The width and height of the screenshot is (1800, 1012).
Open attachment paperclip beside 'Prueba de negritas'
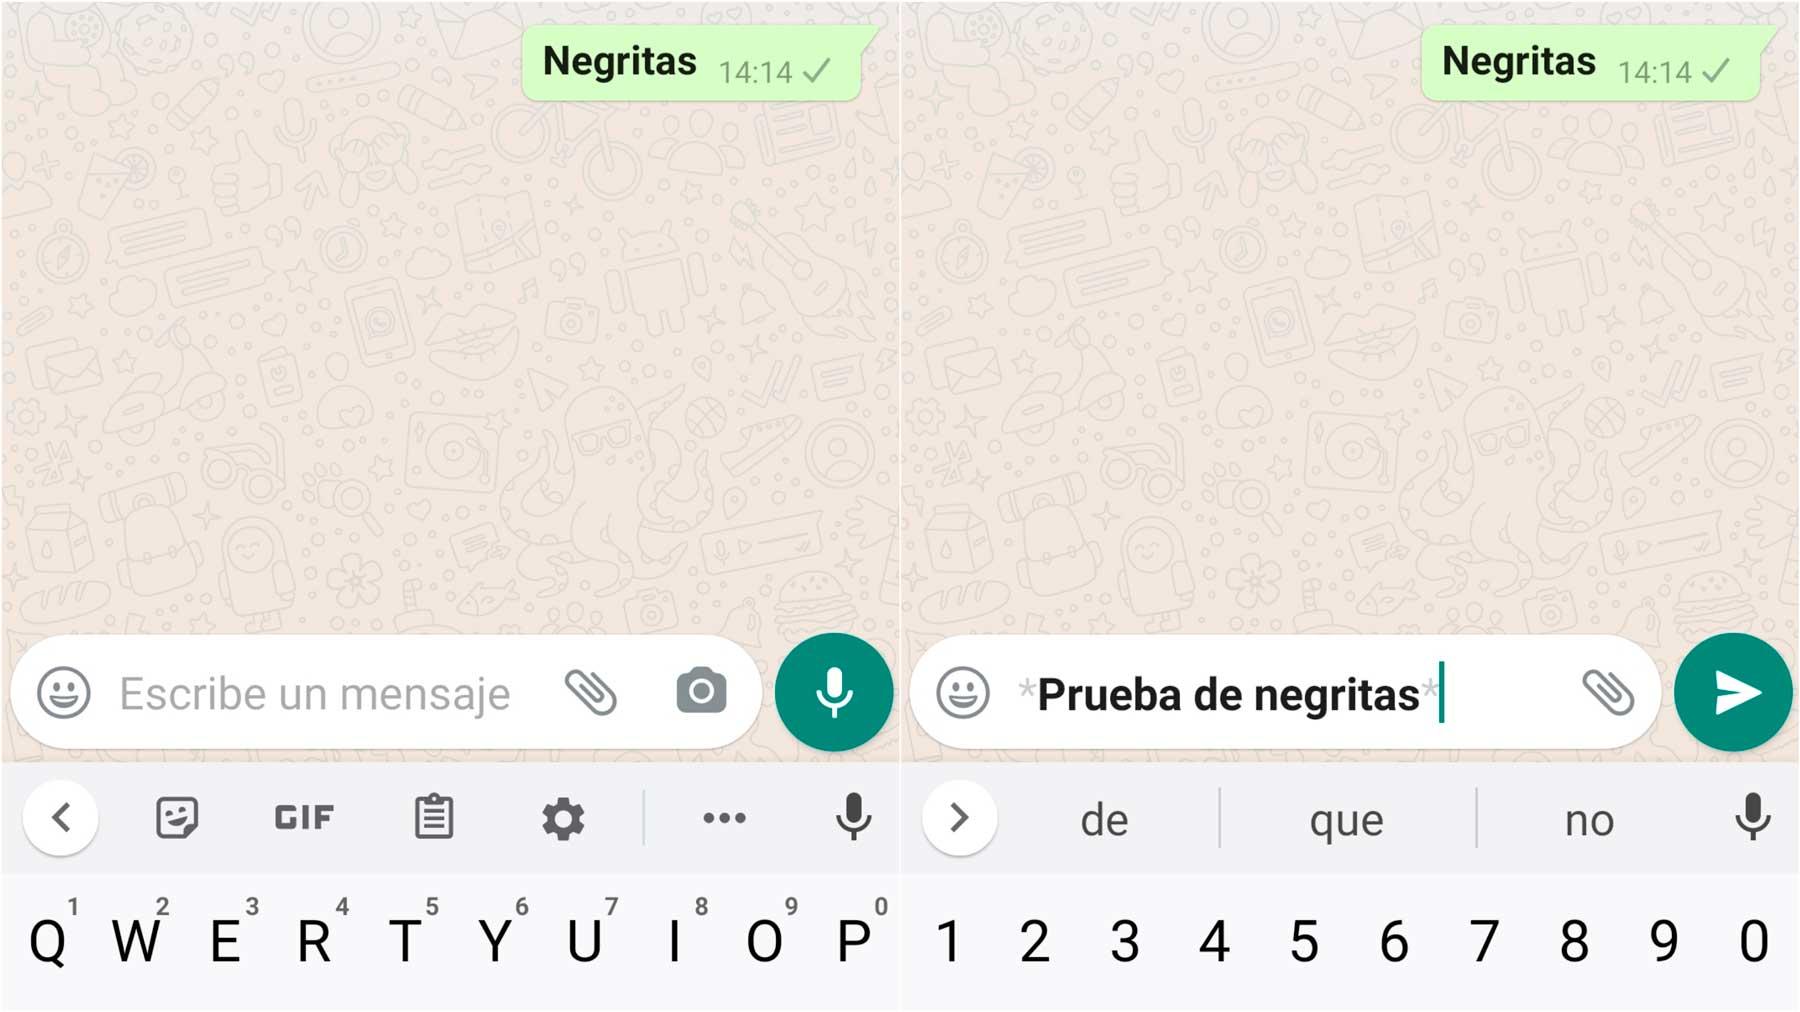1608,693
